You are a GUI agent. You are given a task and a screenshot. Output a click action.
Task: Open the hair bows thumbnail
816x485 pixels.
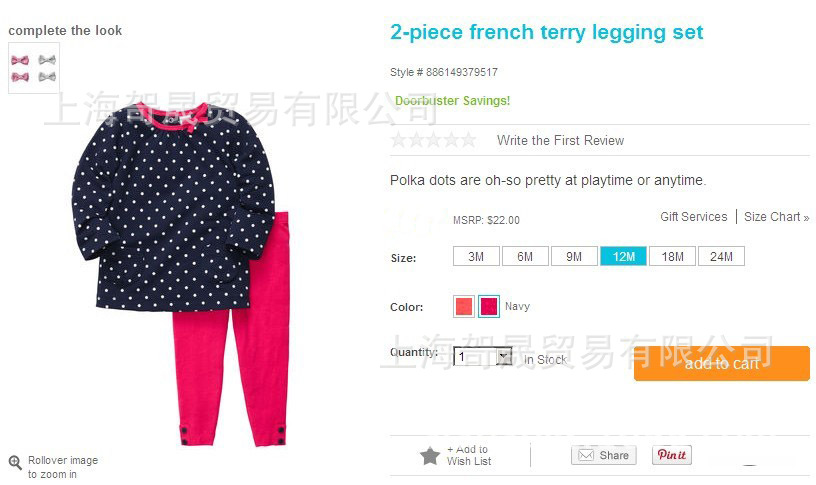[x=34, y=68]
